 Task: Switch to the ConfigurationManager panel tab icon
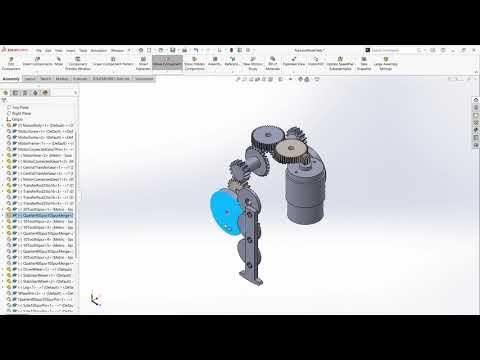[25, 93]
